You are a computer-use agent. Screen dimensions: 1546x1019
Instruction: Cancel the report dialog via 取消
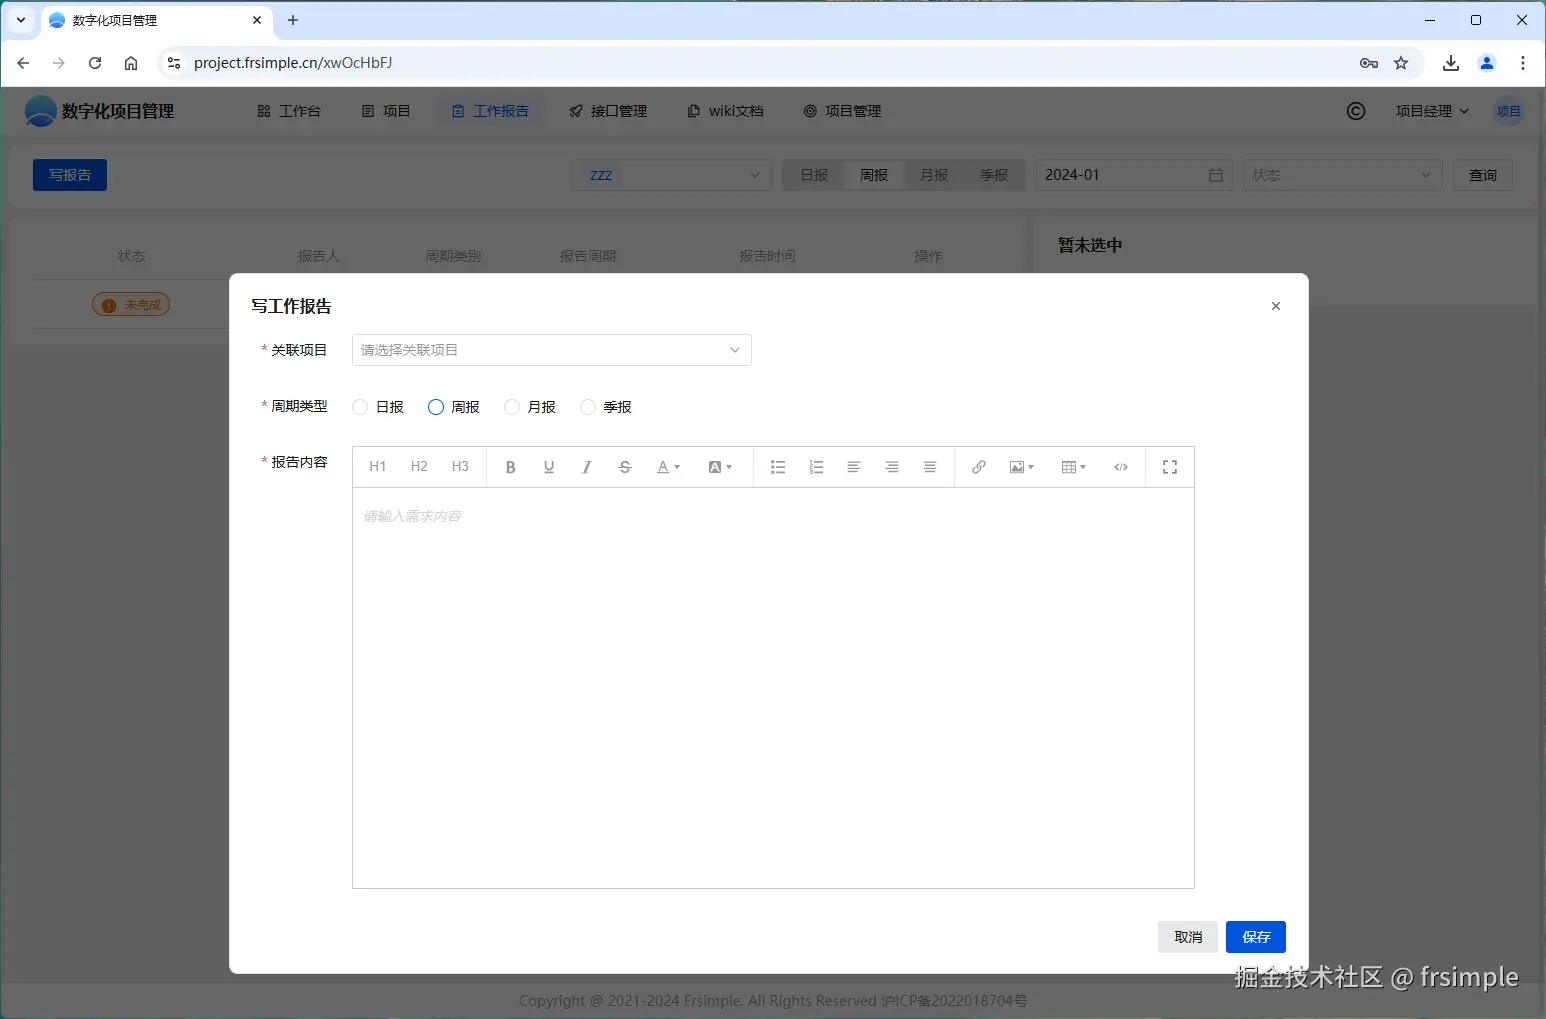(1188, 936)
